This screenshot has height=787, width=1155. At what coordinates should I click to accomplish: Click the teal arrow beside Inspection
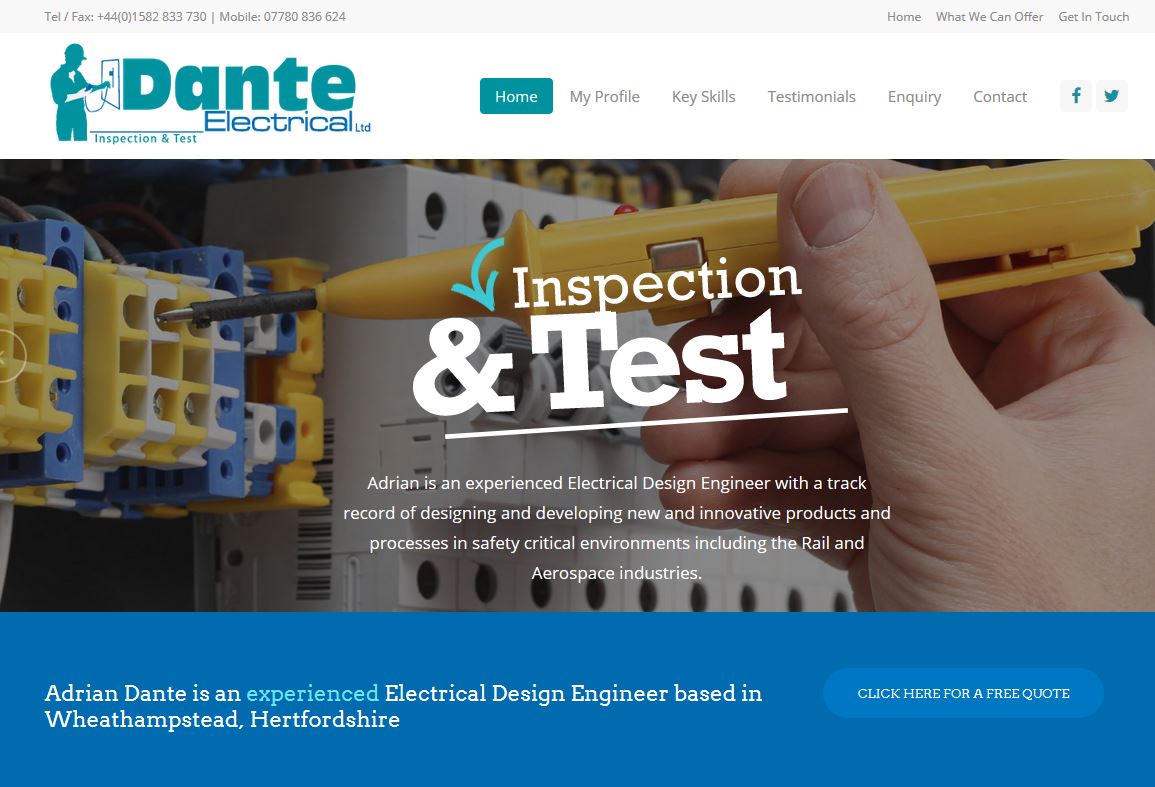pos(478,274)
